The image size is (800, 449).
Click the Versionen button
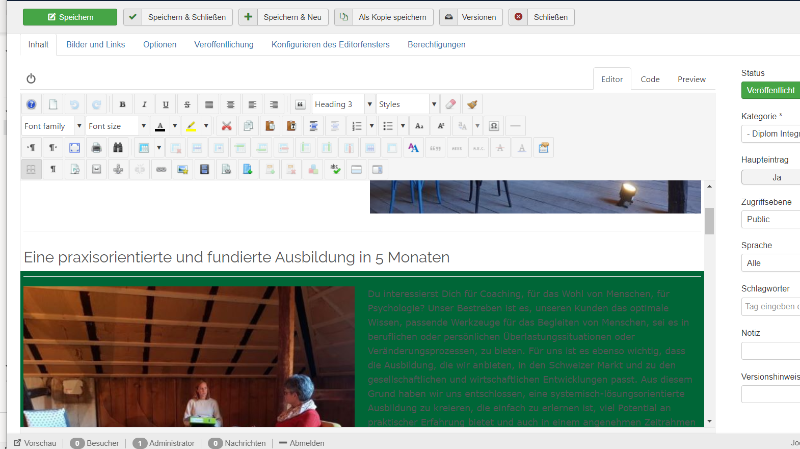tap(471, 17)
